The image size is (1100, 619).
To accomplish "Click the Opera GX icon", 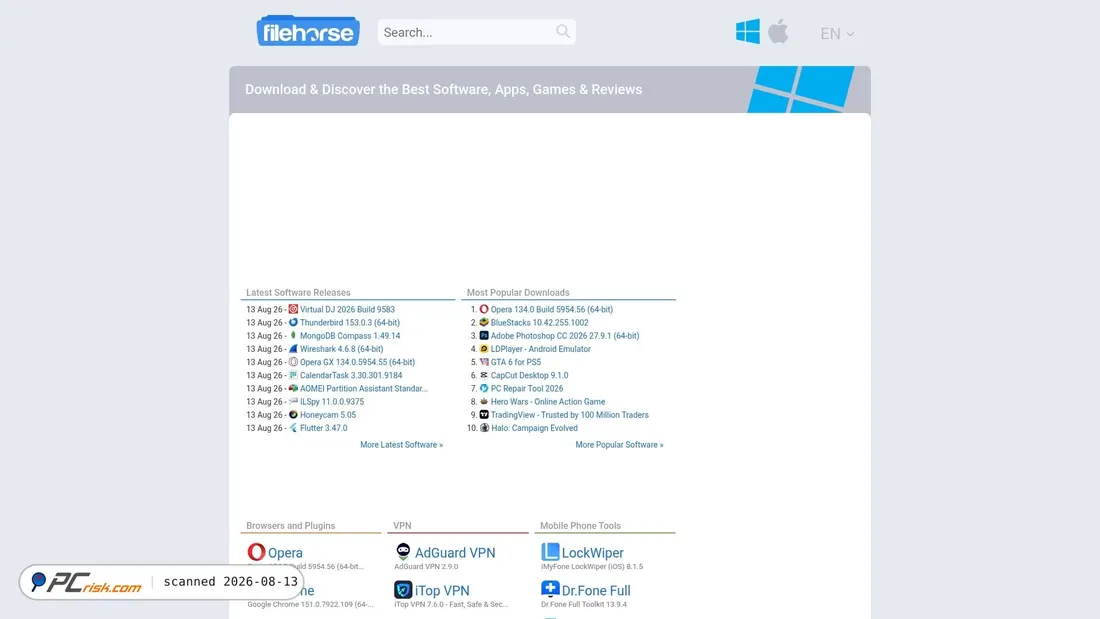I will pos(293,362).
